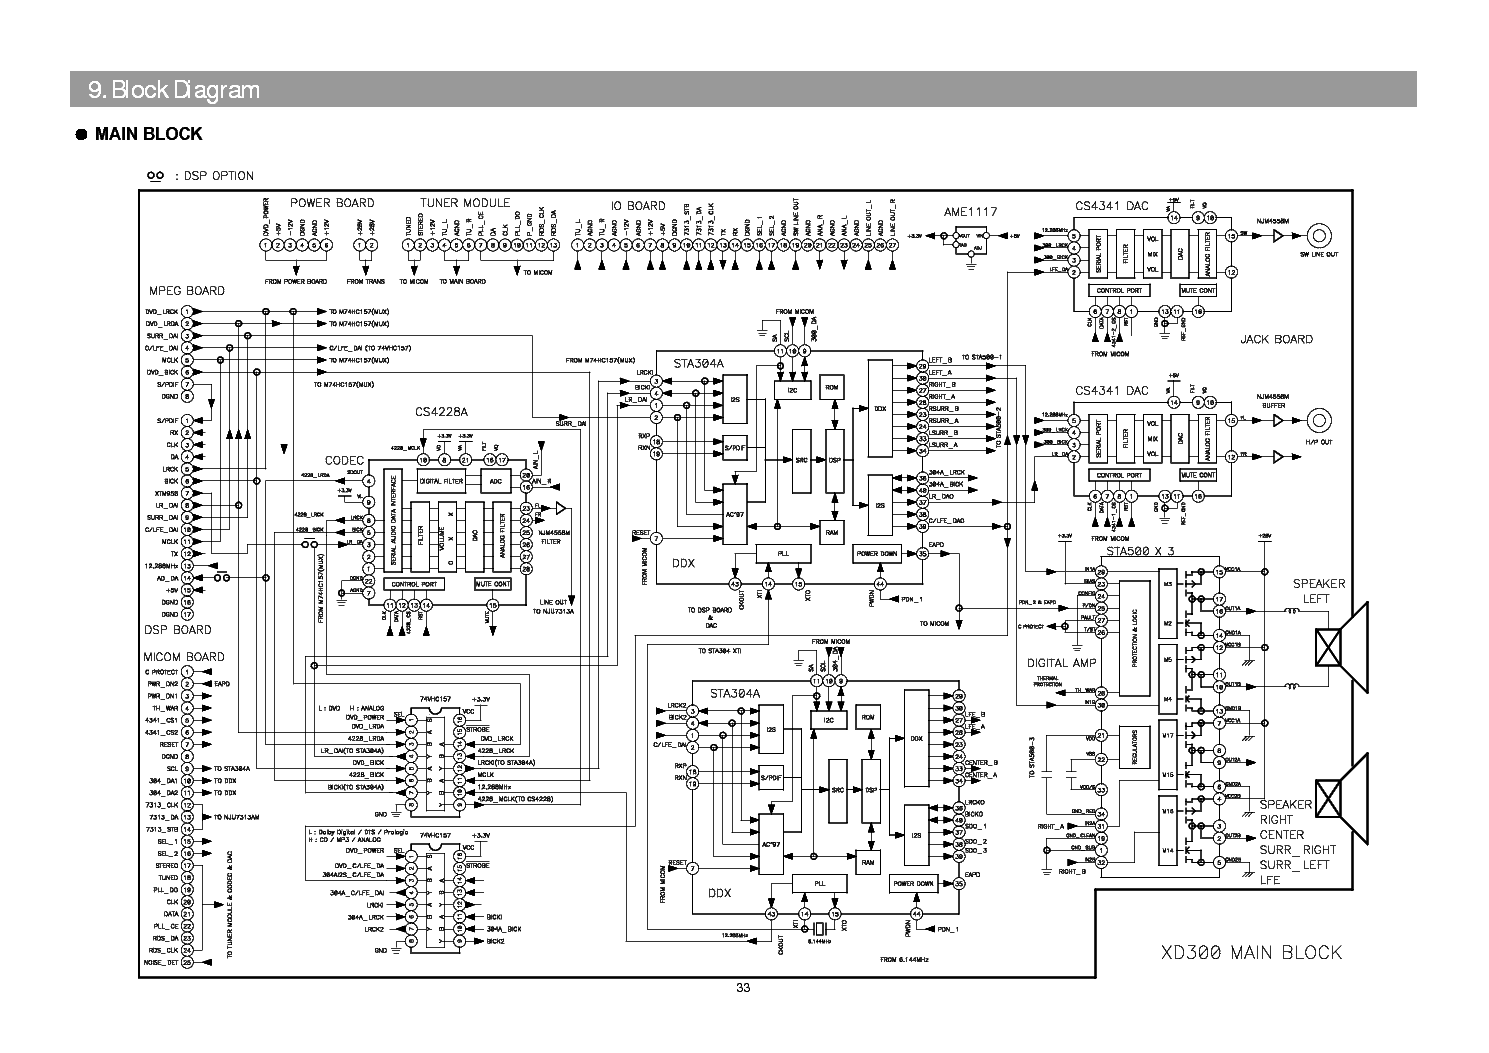Click the 'DIGITAL AMP' label

(1063, 663)
